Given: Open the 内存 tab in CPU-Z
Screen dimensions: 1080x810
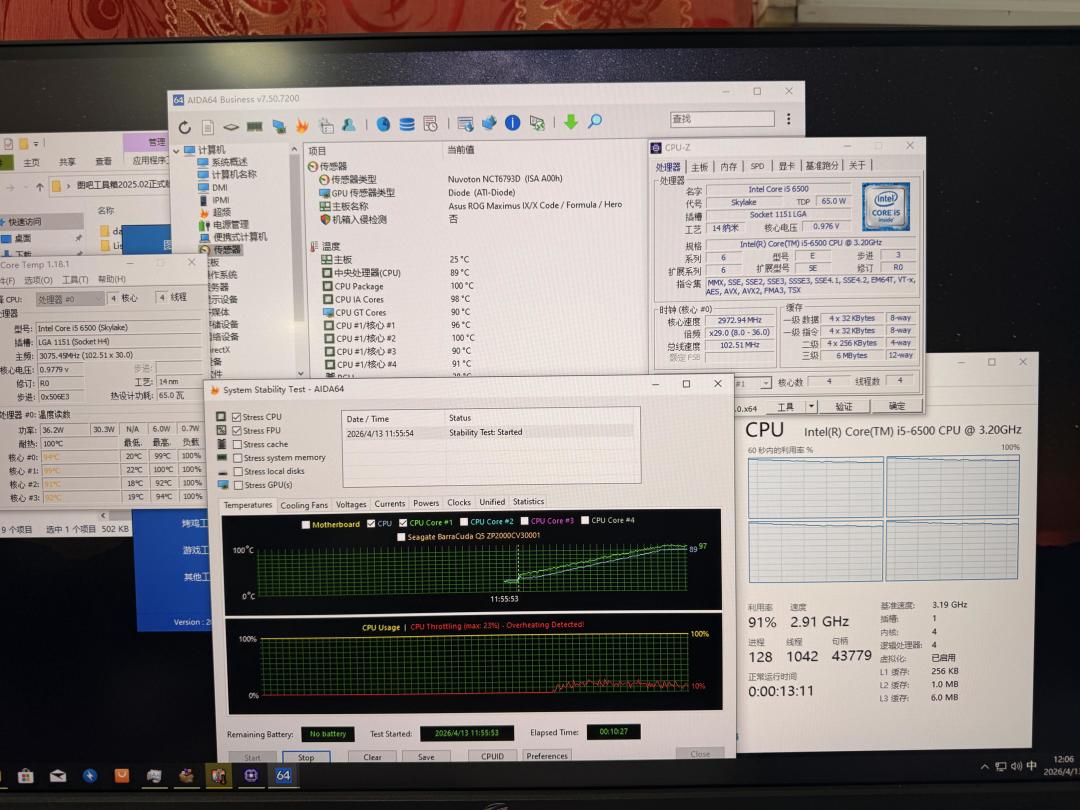Looking at the screenshot, I should tap(729, 166).
